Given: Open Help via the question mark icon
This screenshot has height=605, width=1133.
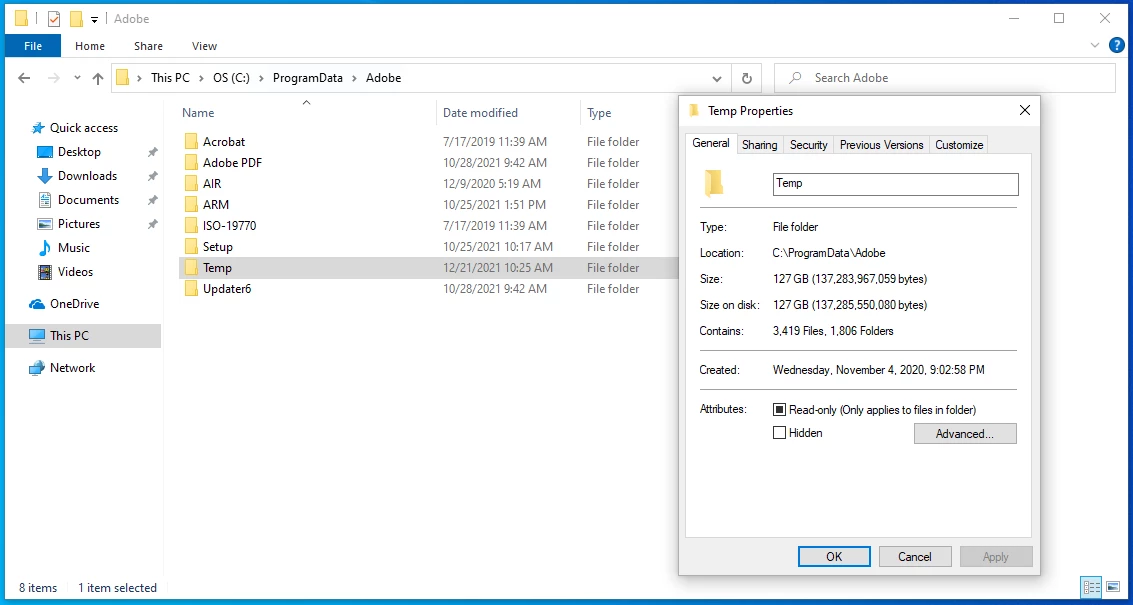Looking at the screenshot, I should [1116, 46].
